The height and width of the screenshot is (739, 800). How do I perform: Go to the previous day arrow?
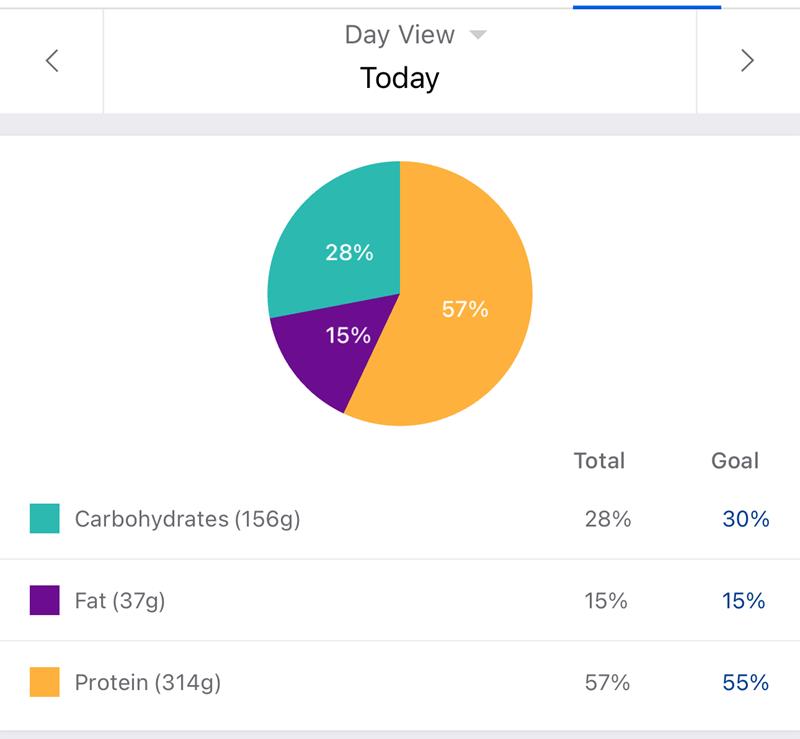click(52, 61)
